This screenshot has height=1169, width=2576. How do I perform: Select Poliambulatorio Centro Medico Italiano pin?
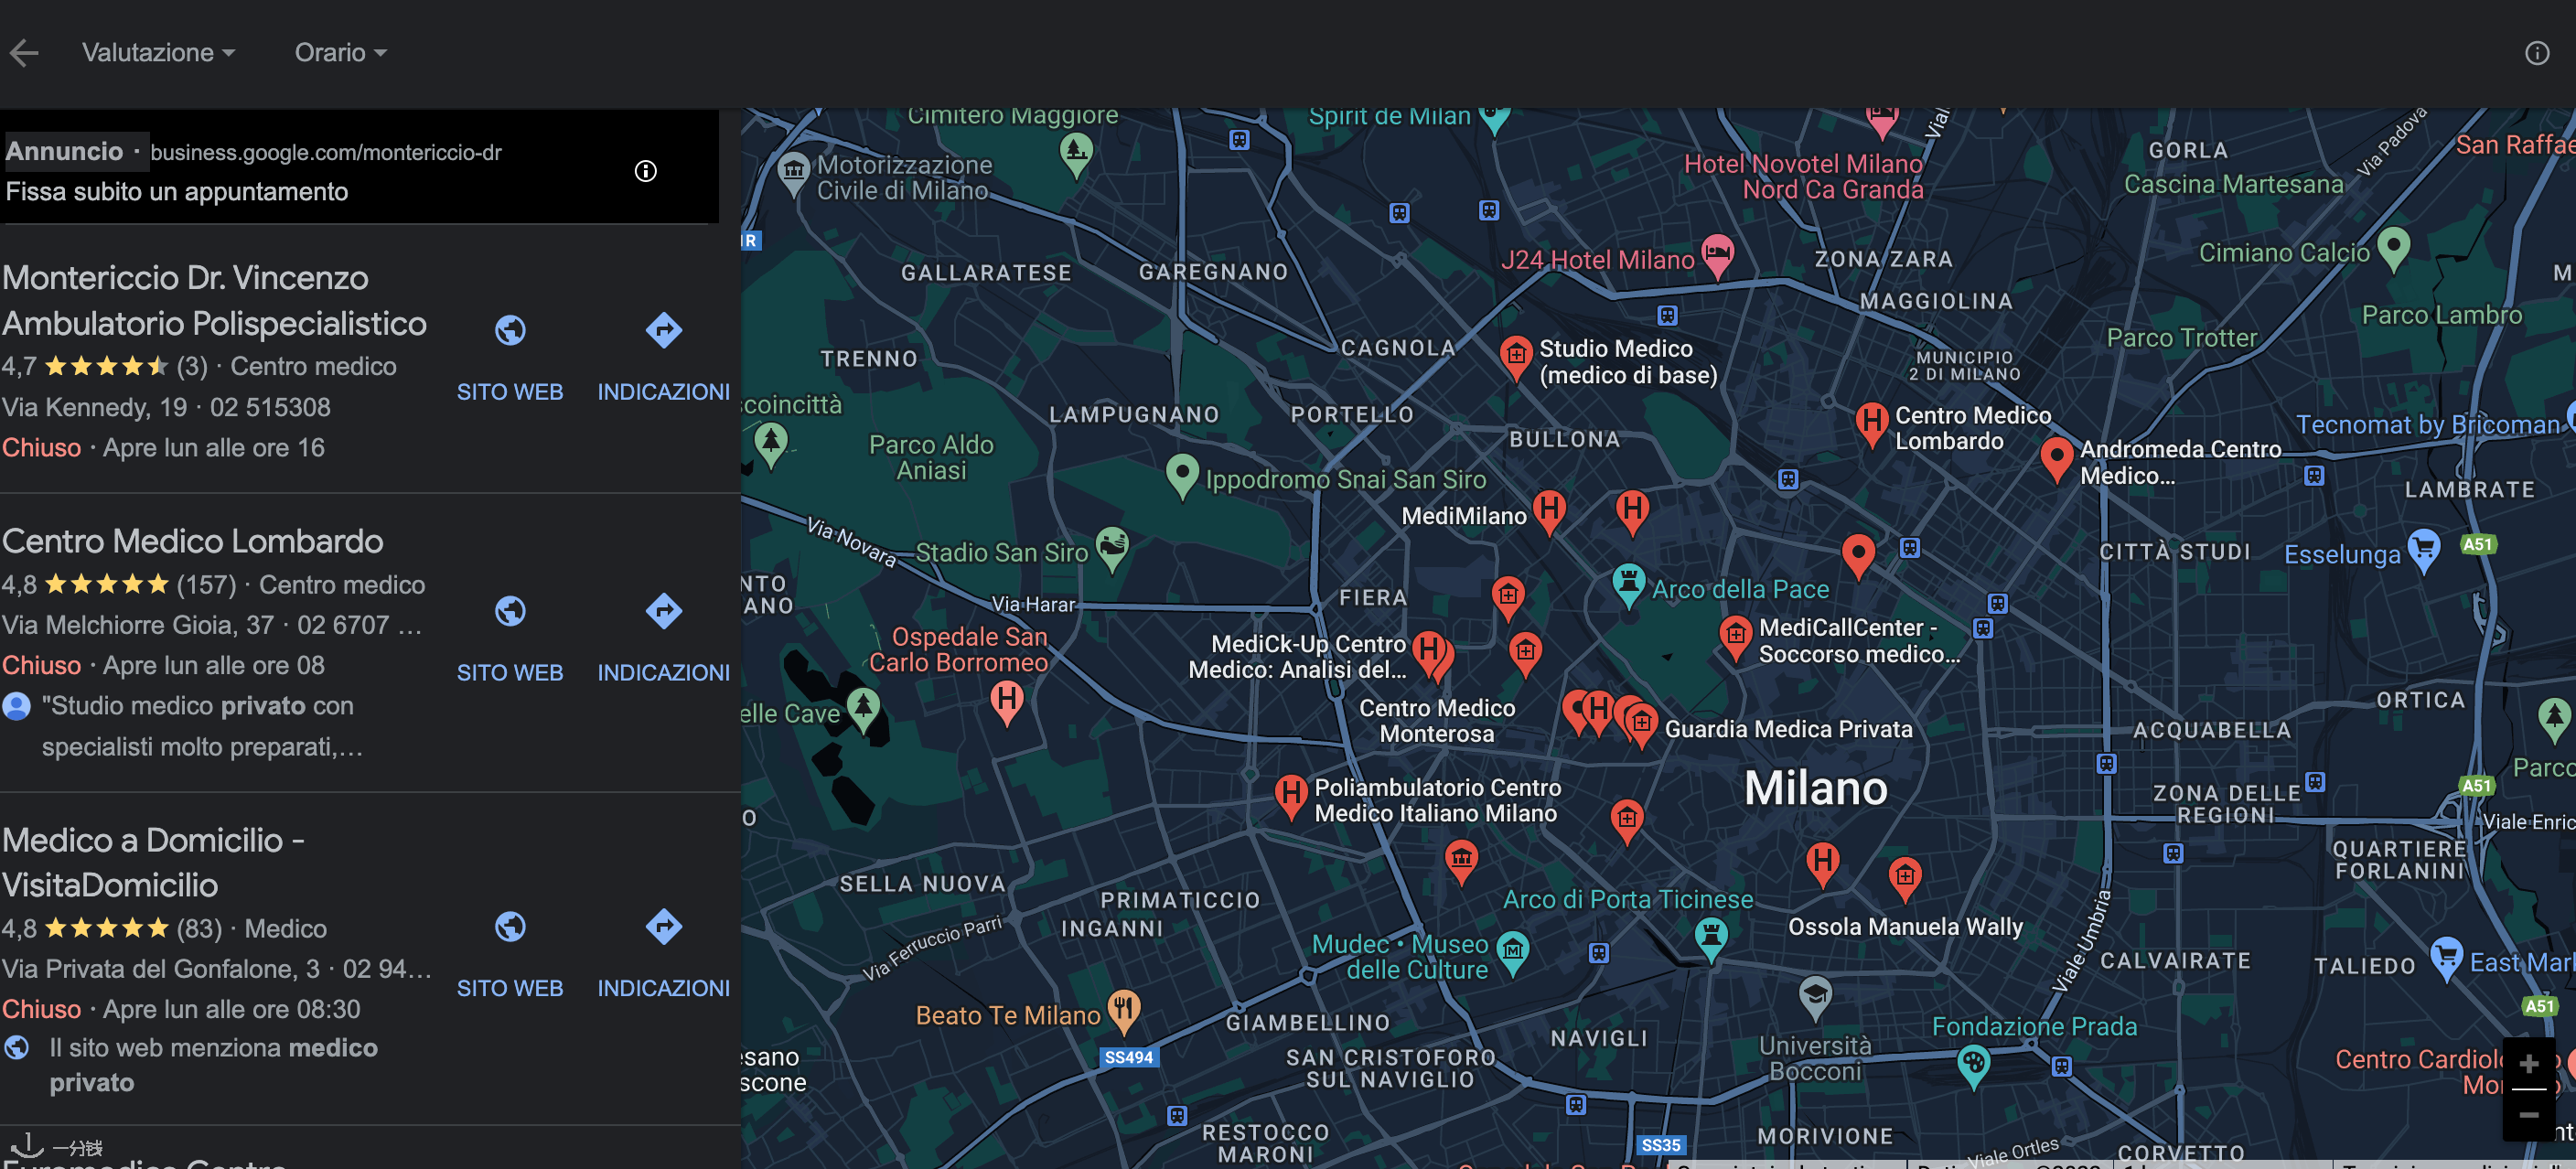pos(1291,797)
